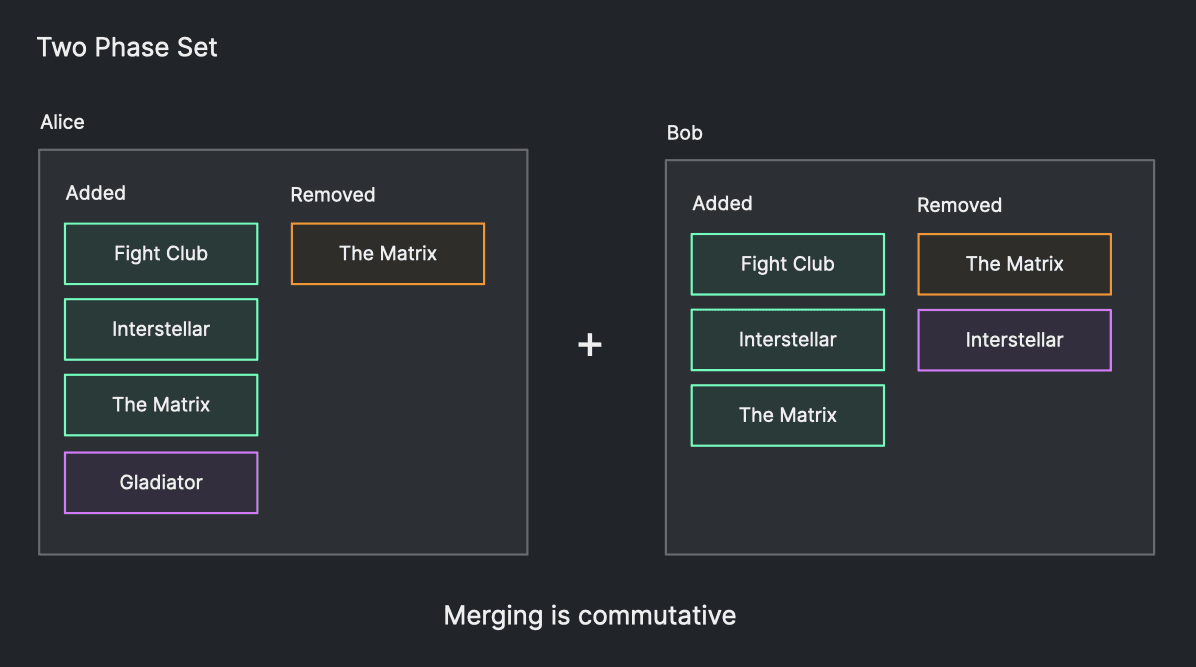1196x667 pixels.
Task: Click purple Interstellar in Bob's Removed column
Action: (1014, 340)
